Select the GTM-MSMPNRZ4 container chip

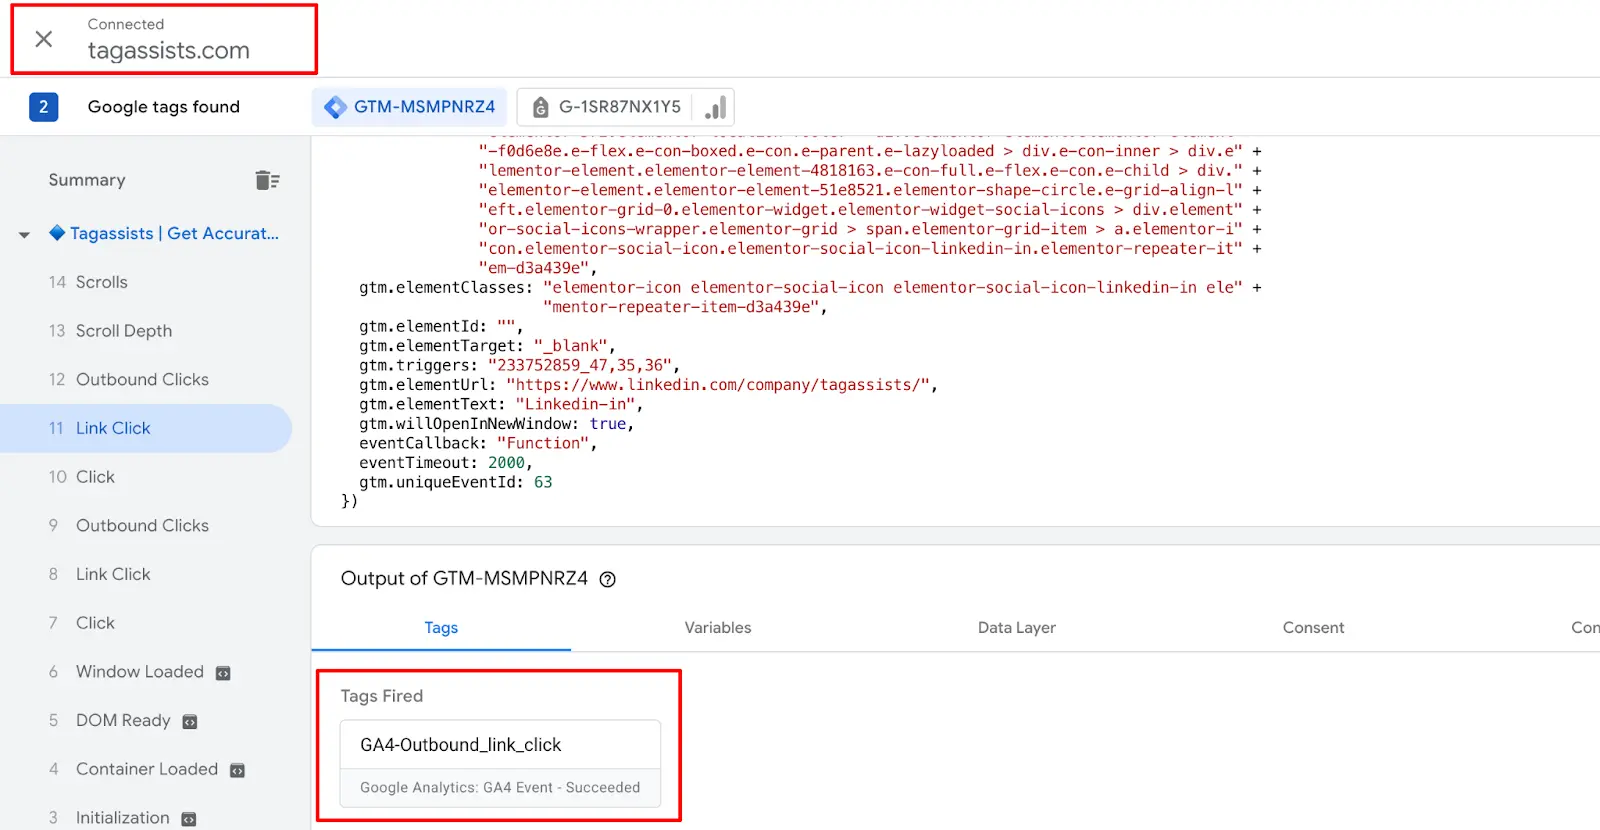tap(410, 107)
